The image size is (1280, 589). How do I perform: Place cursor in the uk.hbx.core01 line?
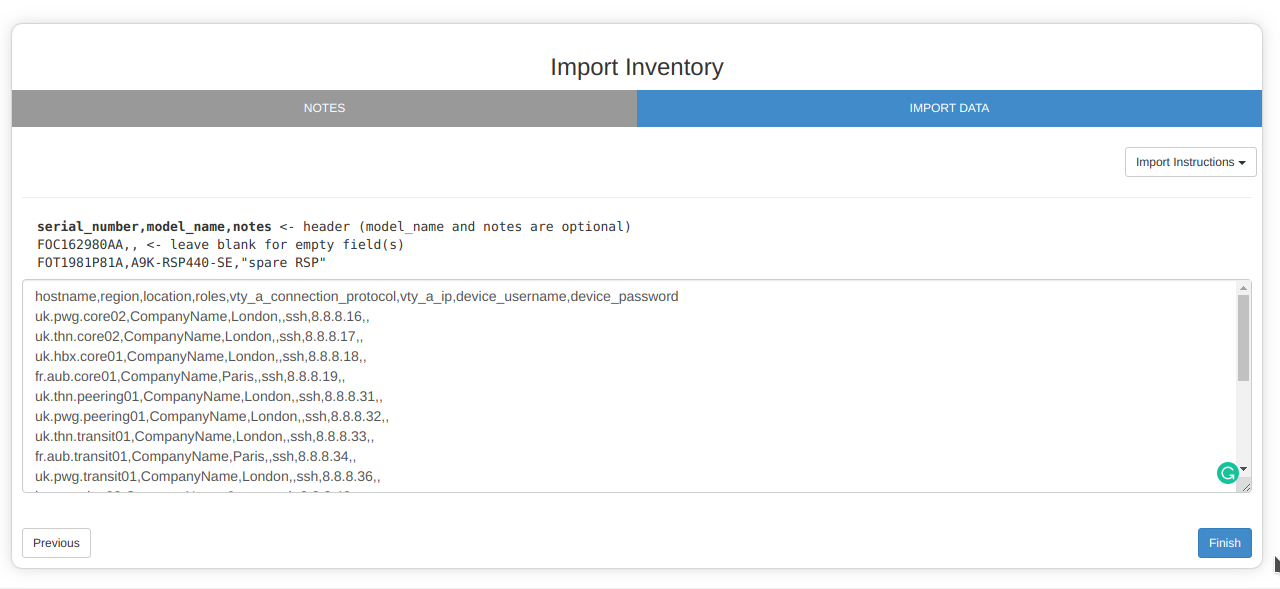click(x=200, y=357)
